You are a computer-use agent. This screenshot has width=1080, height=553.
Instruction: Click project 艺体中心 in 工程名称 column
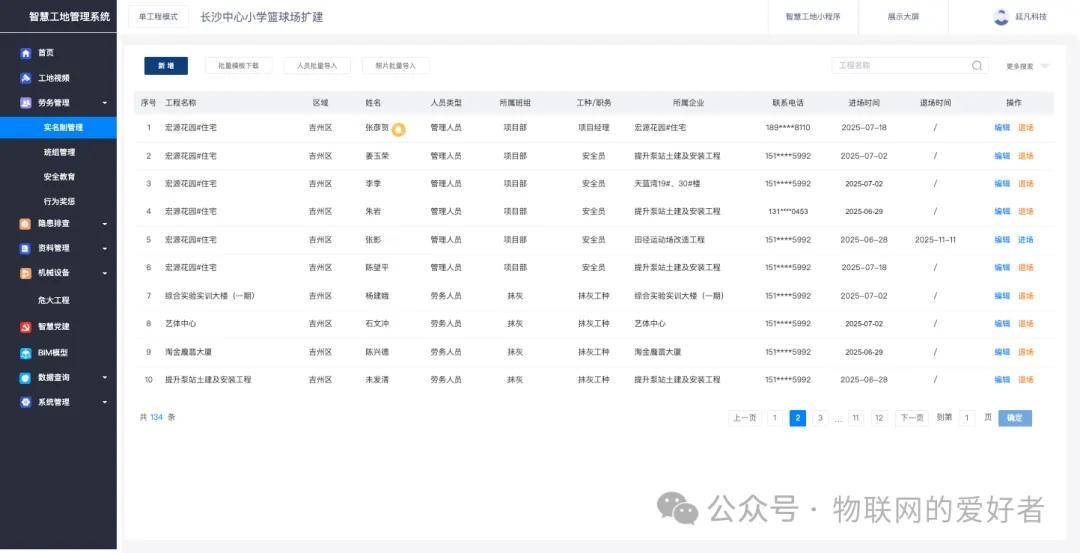pyautogui.click(x=180, y=324)
